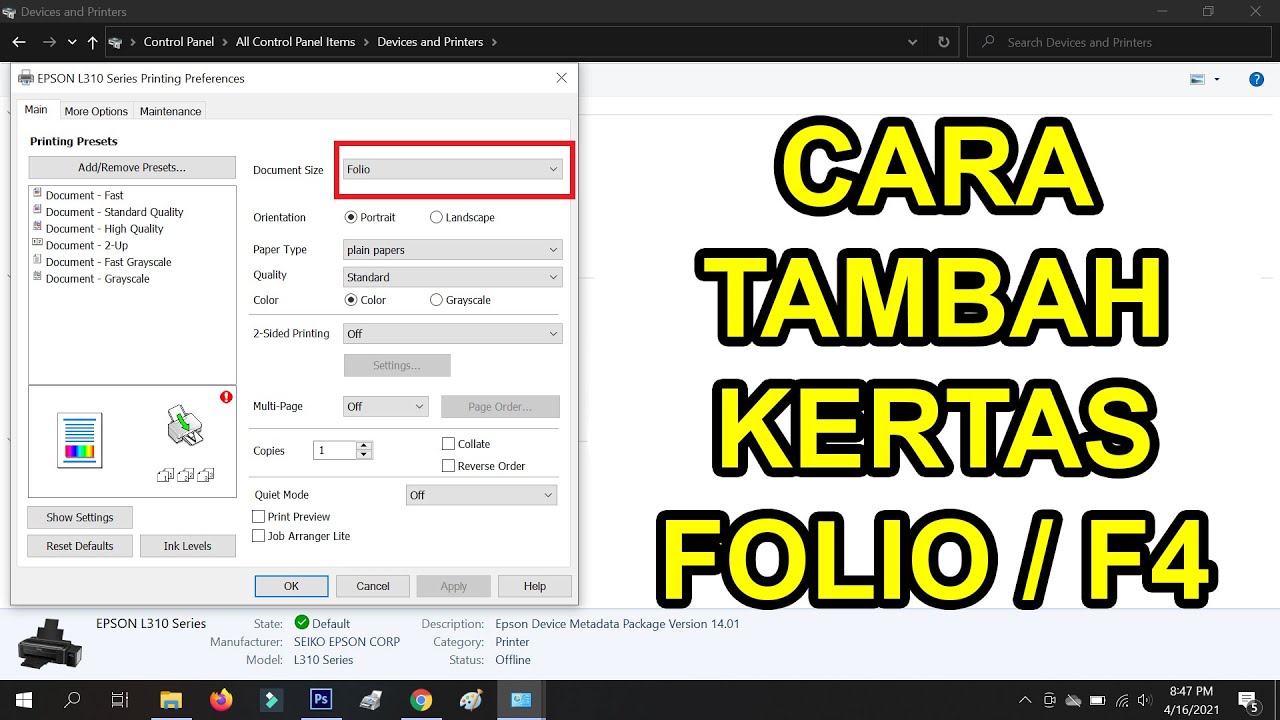Open Devices and Printers help
The height and width of the screenshot is (720, 1280).
point(1257,79)
